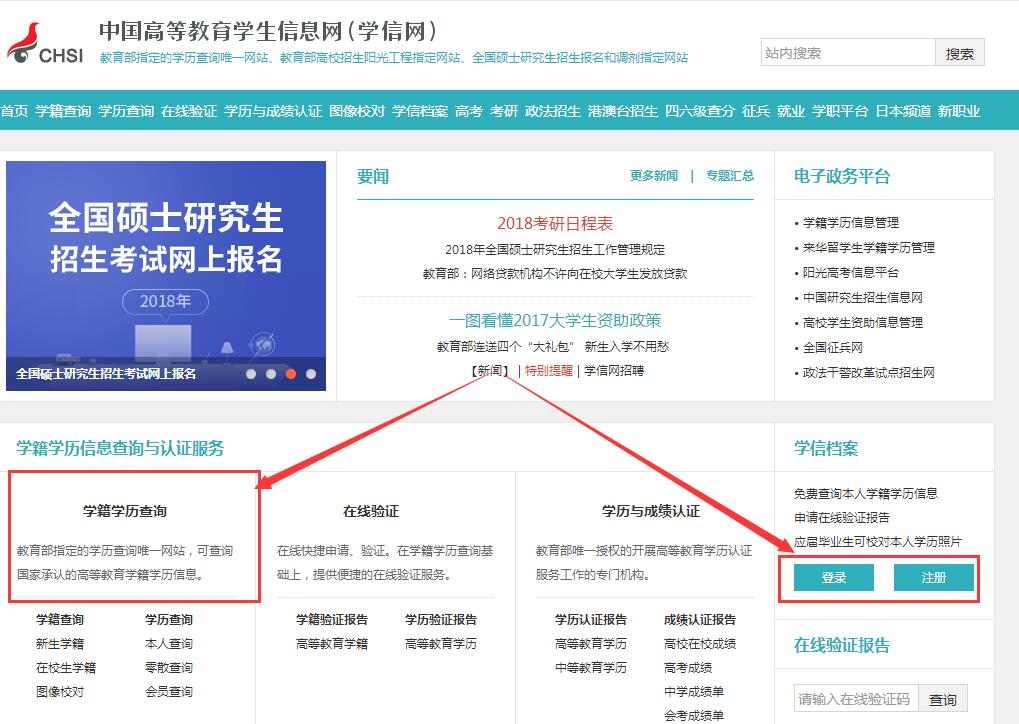This screenshot has width=1019, height=724.
Task: Click 登录 button in 学信档案
Action: click(x=834, y=577)
